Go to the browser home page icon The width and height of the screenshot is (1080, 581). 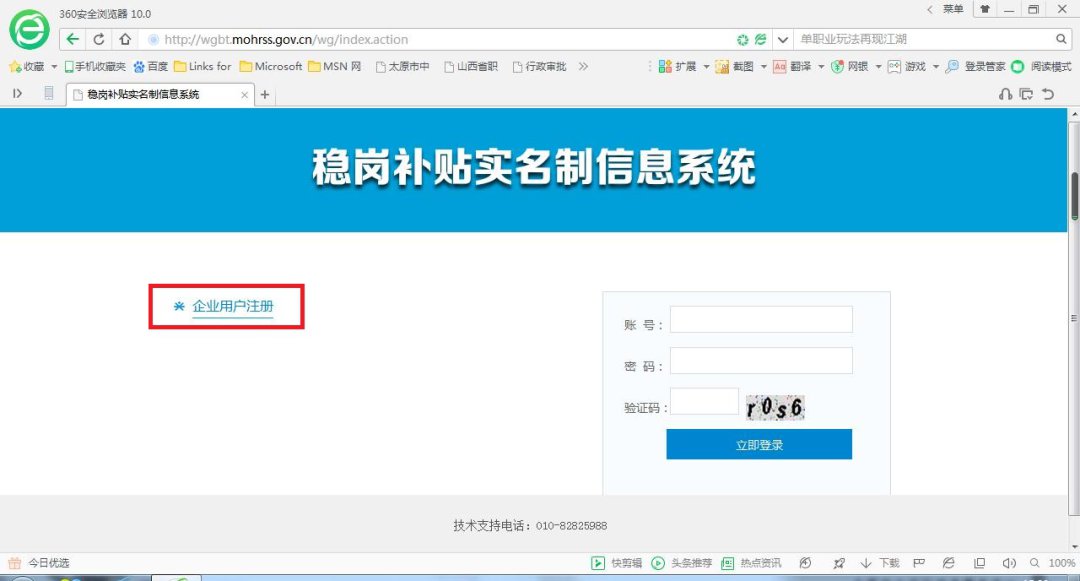click(125, 39)
